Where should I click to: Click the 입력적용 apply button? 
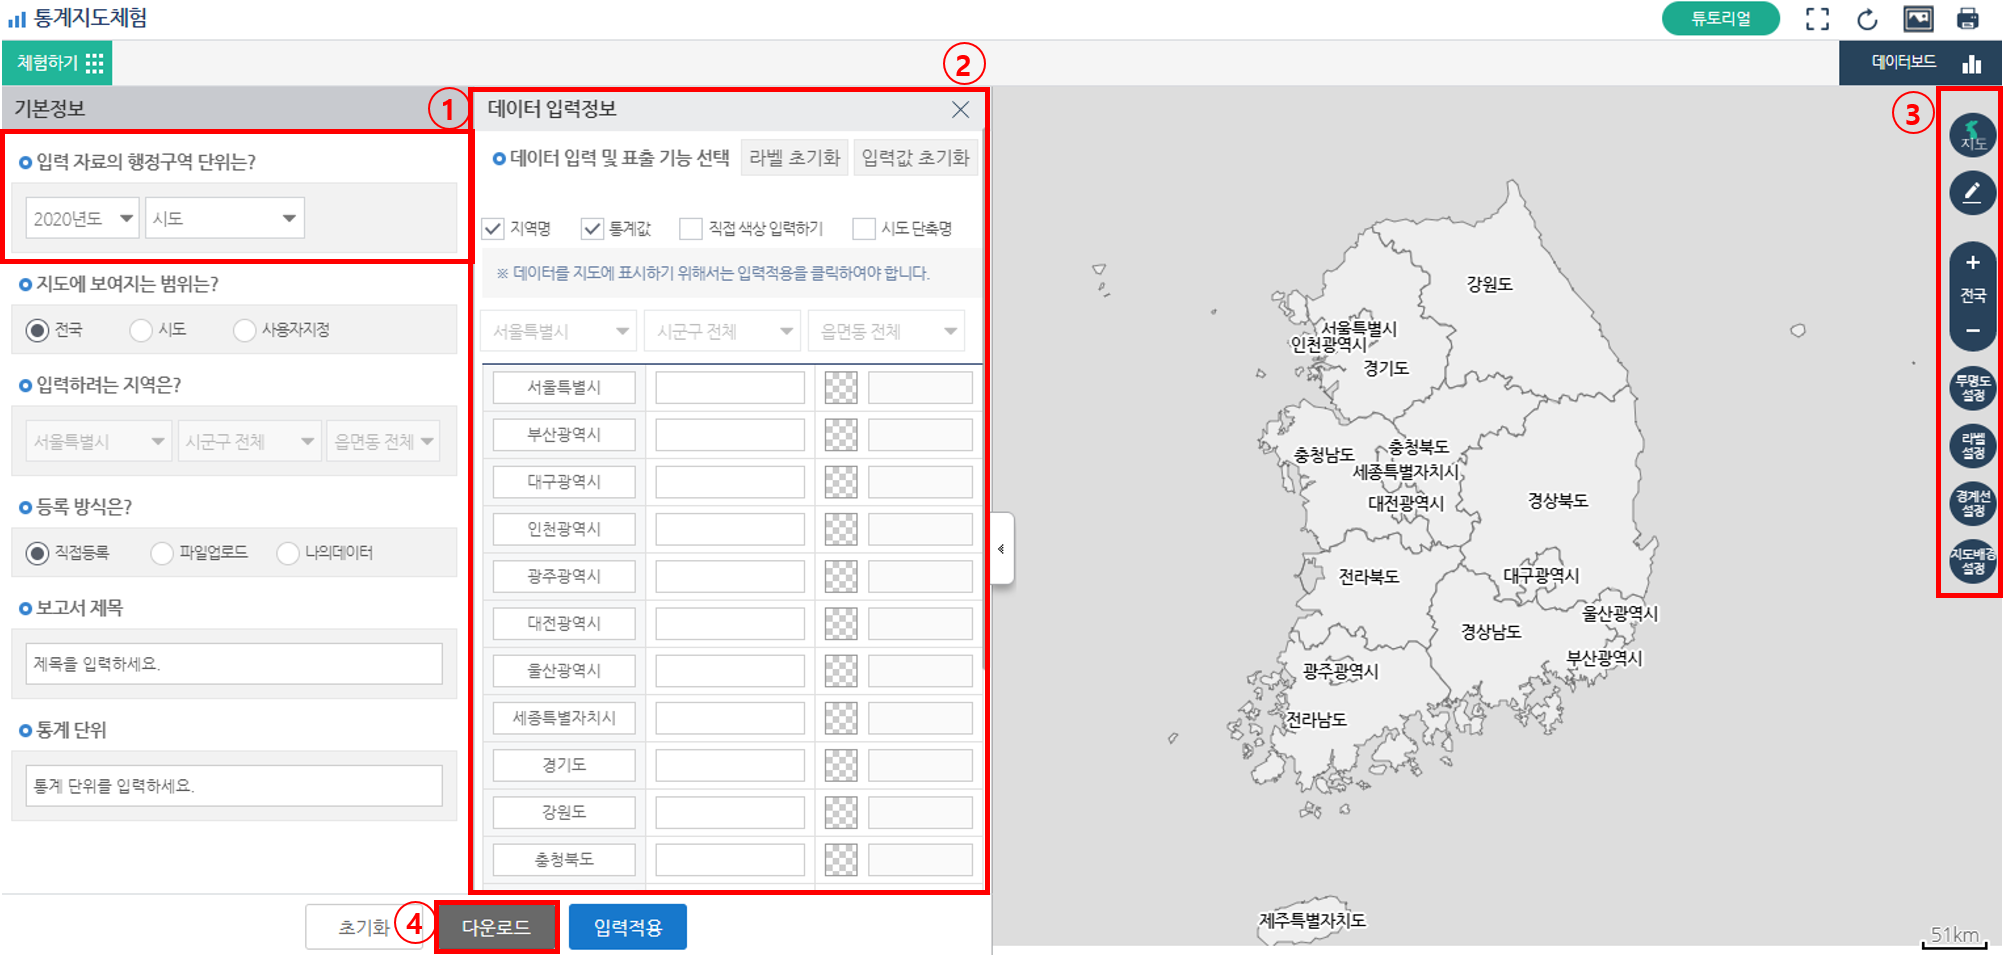click(x=627, y=926)
